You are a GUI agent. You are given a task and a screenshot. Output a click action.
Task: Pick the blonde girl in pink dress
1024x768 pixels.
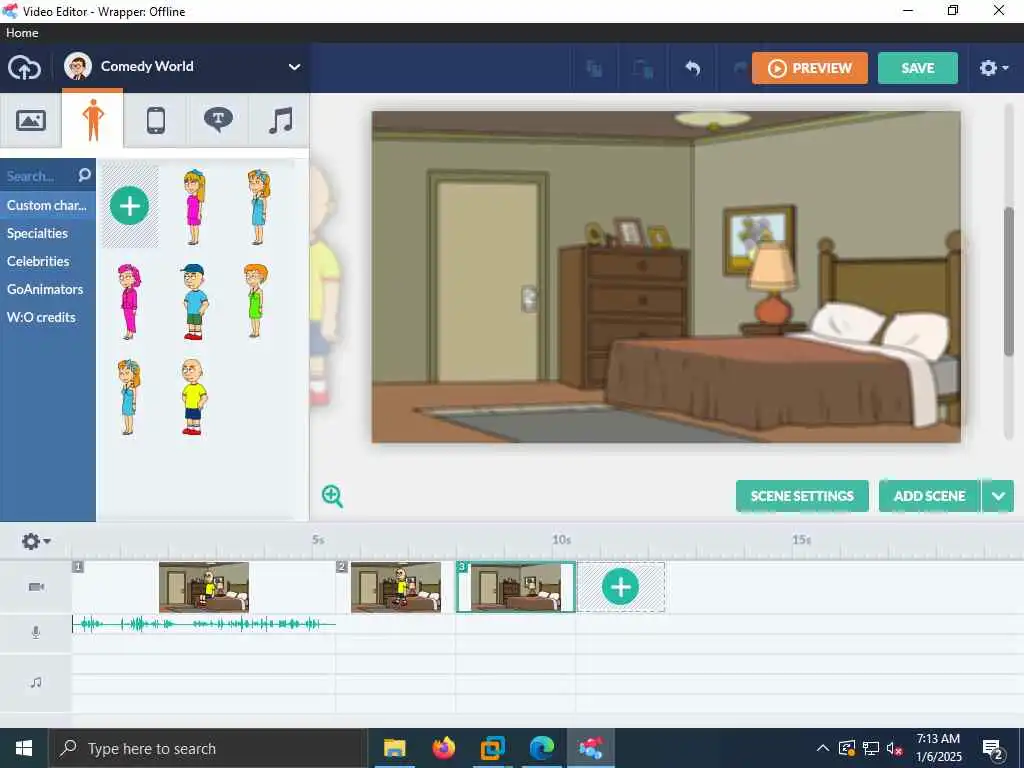(193, 207)
